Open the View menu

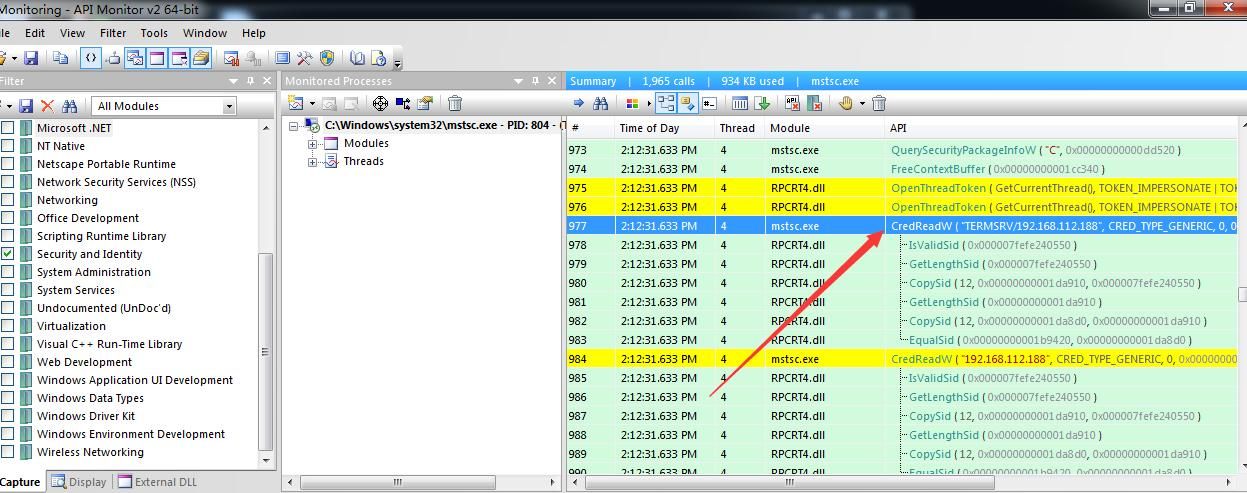click(x=72, y=33)
